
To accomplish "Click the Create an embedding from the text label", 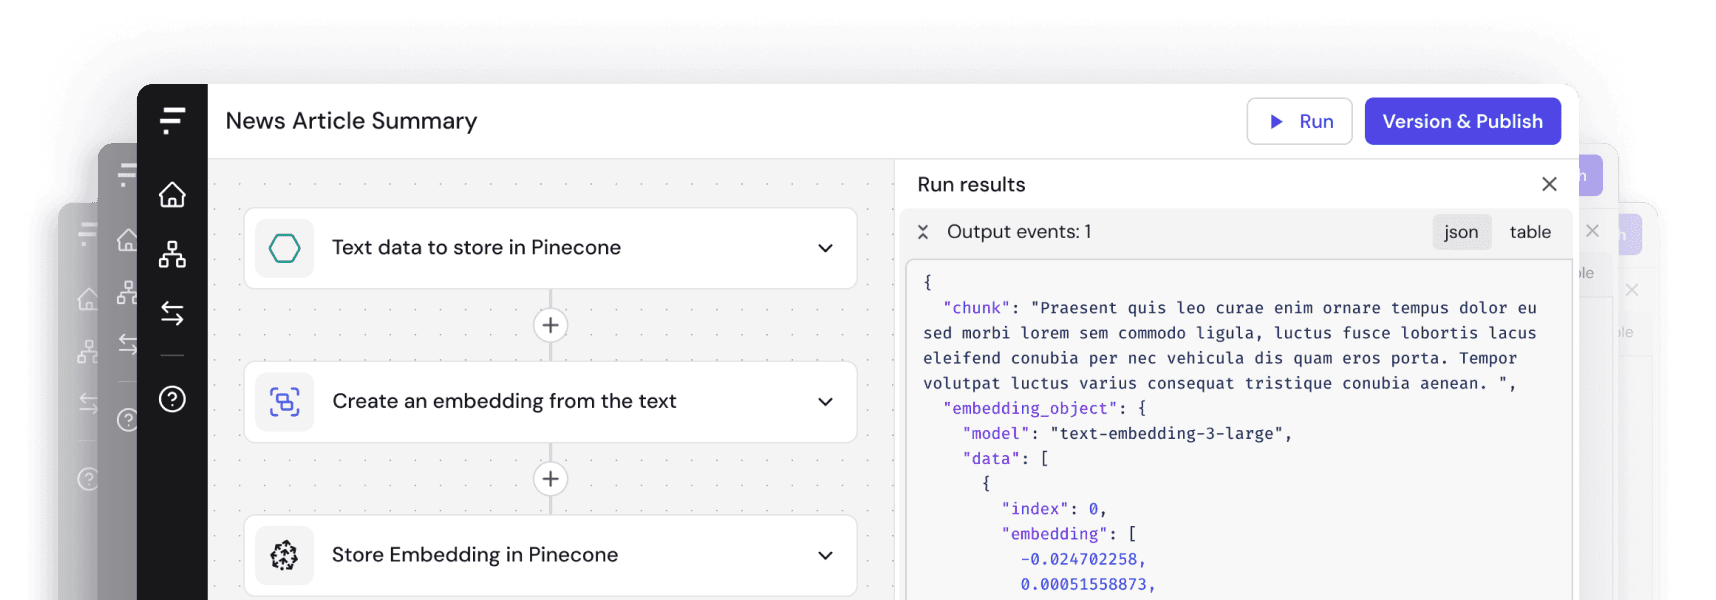I will point(504,402).
